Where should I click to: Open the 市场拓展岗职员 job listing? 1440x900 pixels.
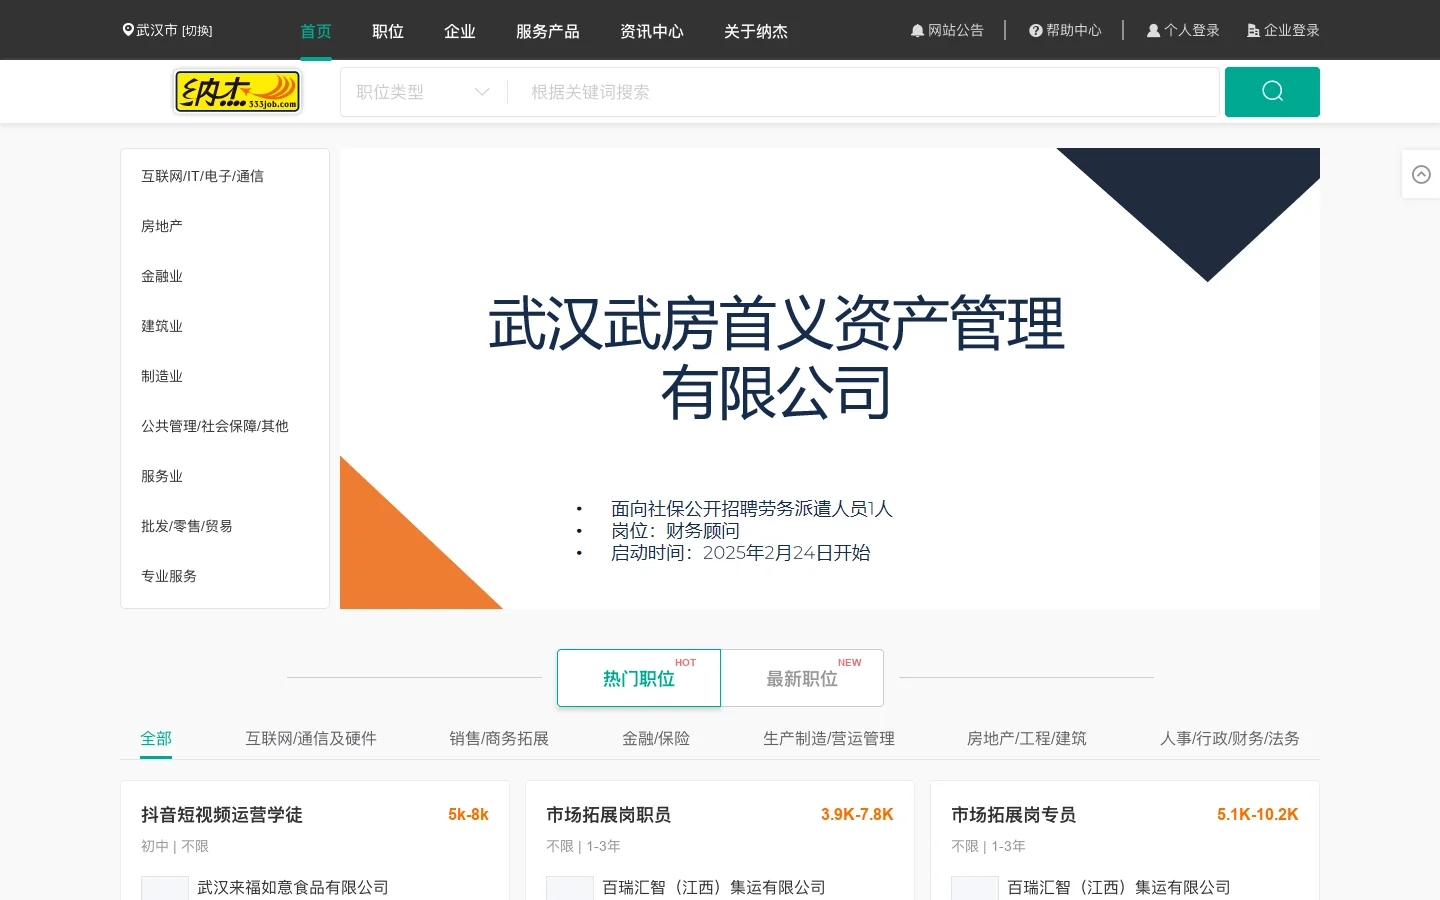(608, 815)
